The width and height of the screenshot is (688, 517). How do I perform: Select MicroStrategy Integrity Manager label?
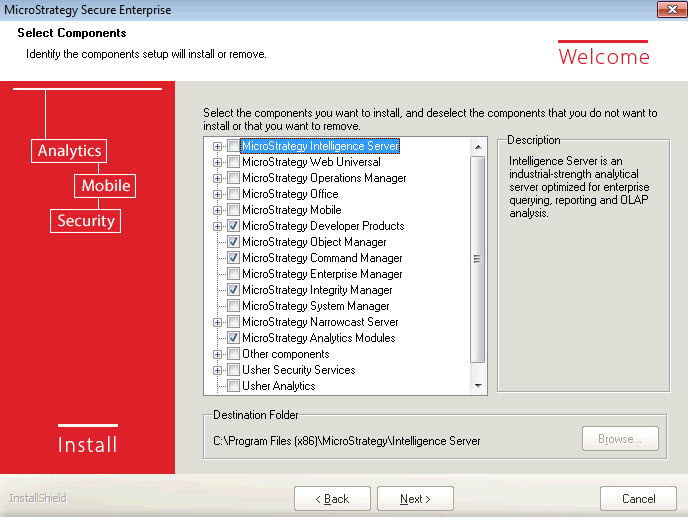(317, 290)
